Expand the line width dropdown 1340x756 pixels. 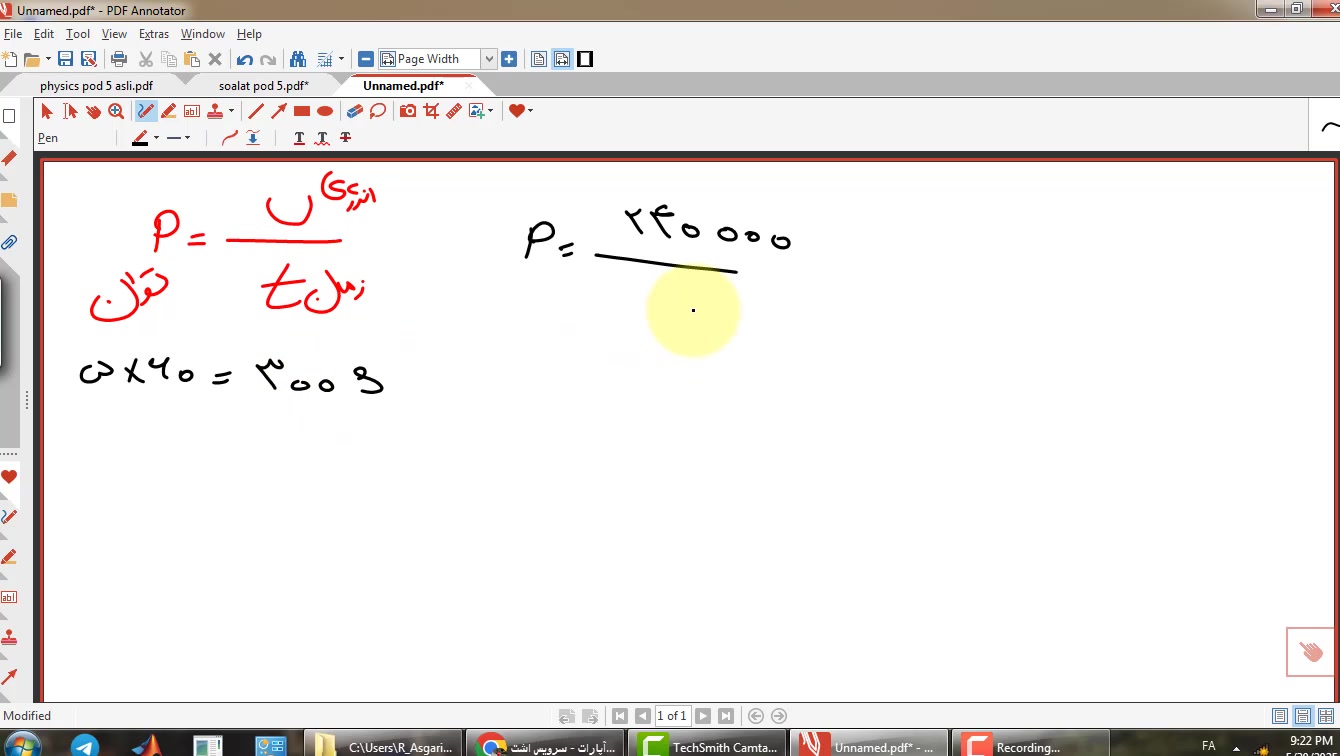point(187,138)
